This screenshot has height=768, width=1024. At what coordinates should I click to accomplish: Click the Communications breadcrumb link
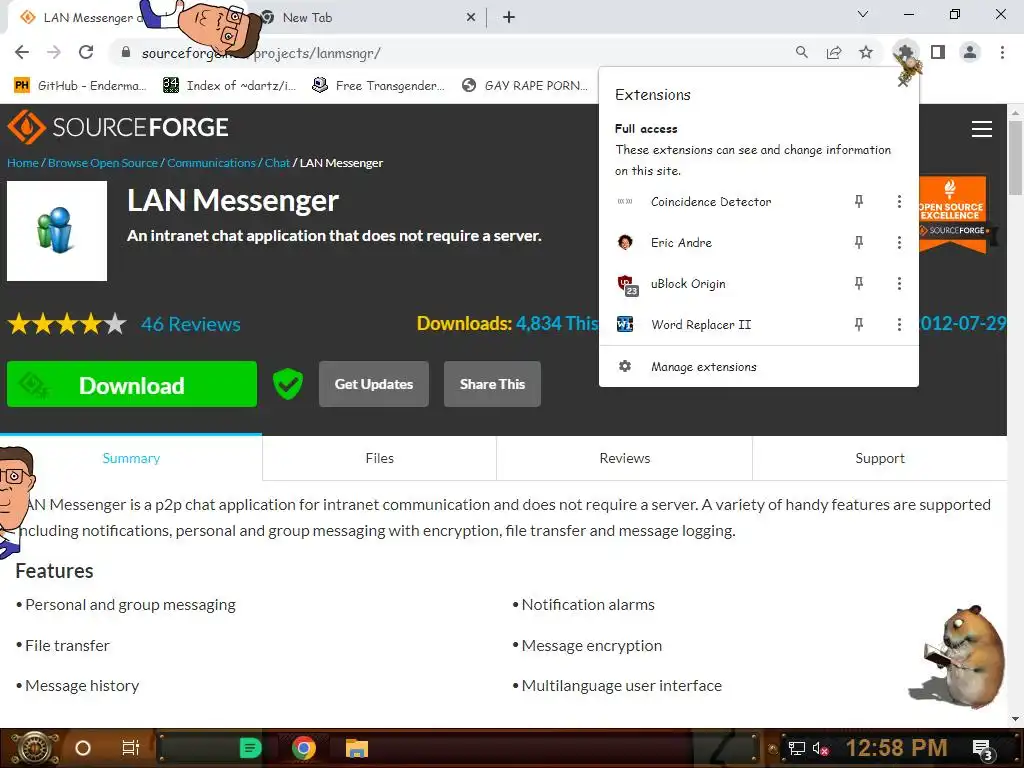coord(211,163)
